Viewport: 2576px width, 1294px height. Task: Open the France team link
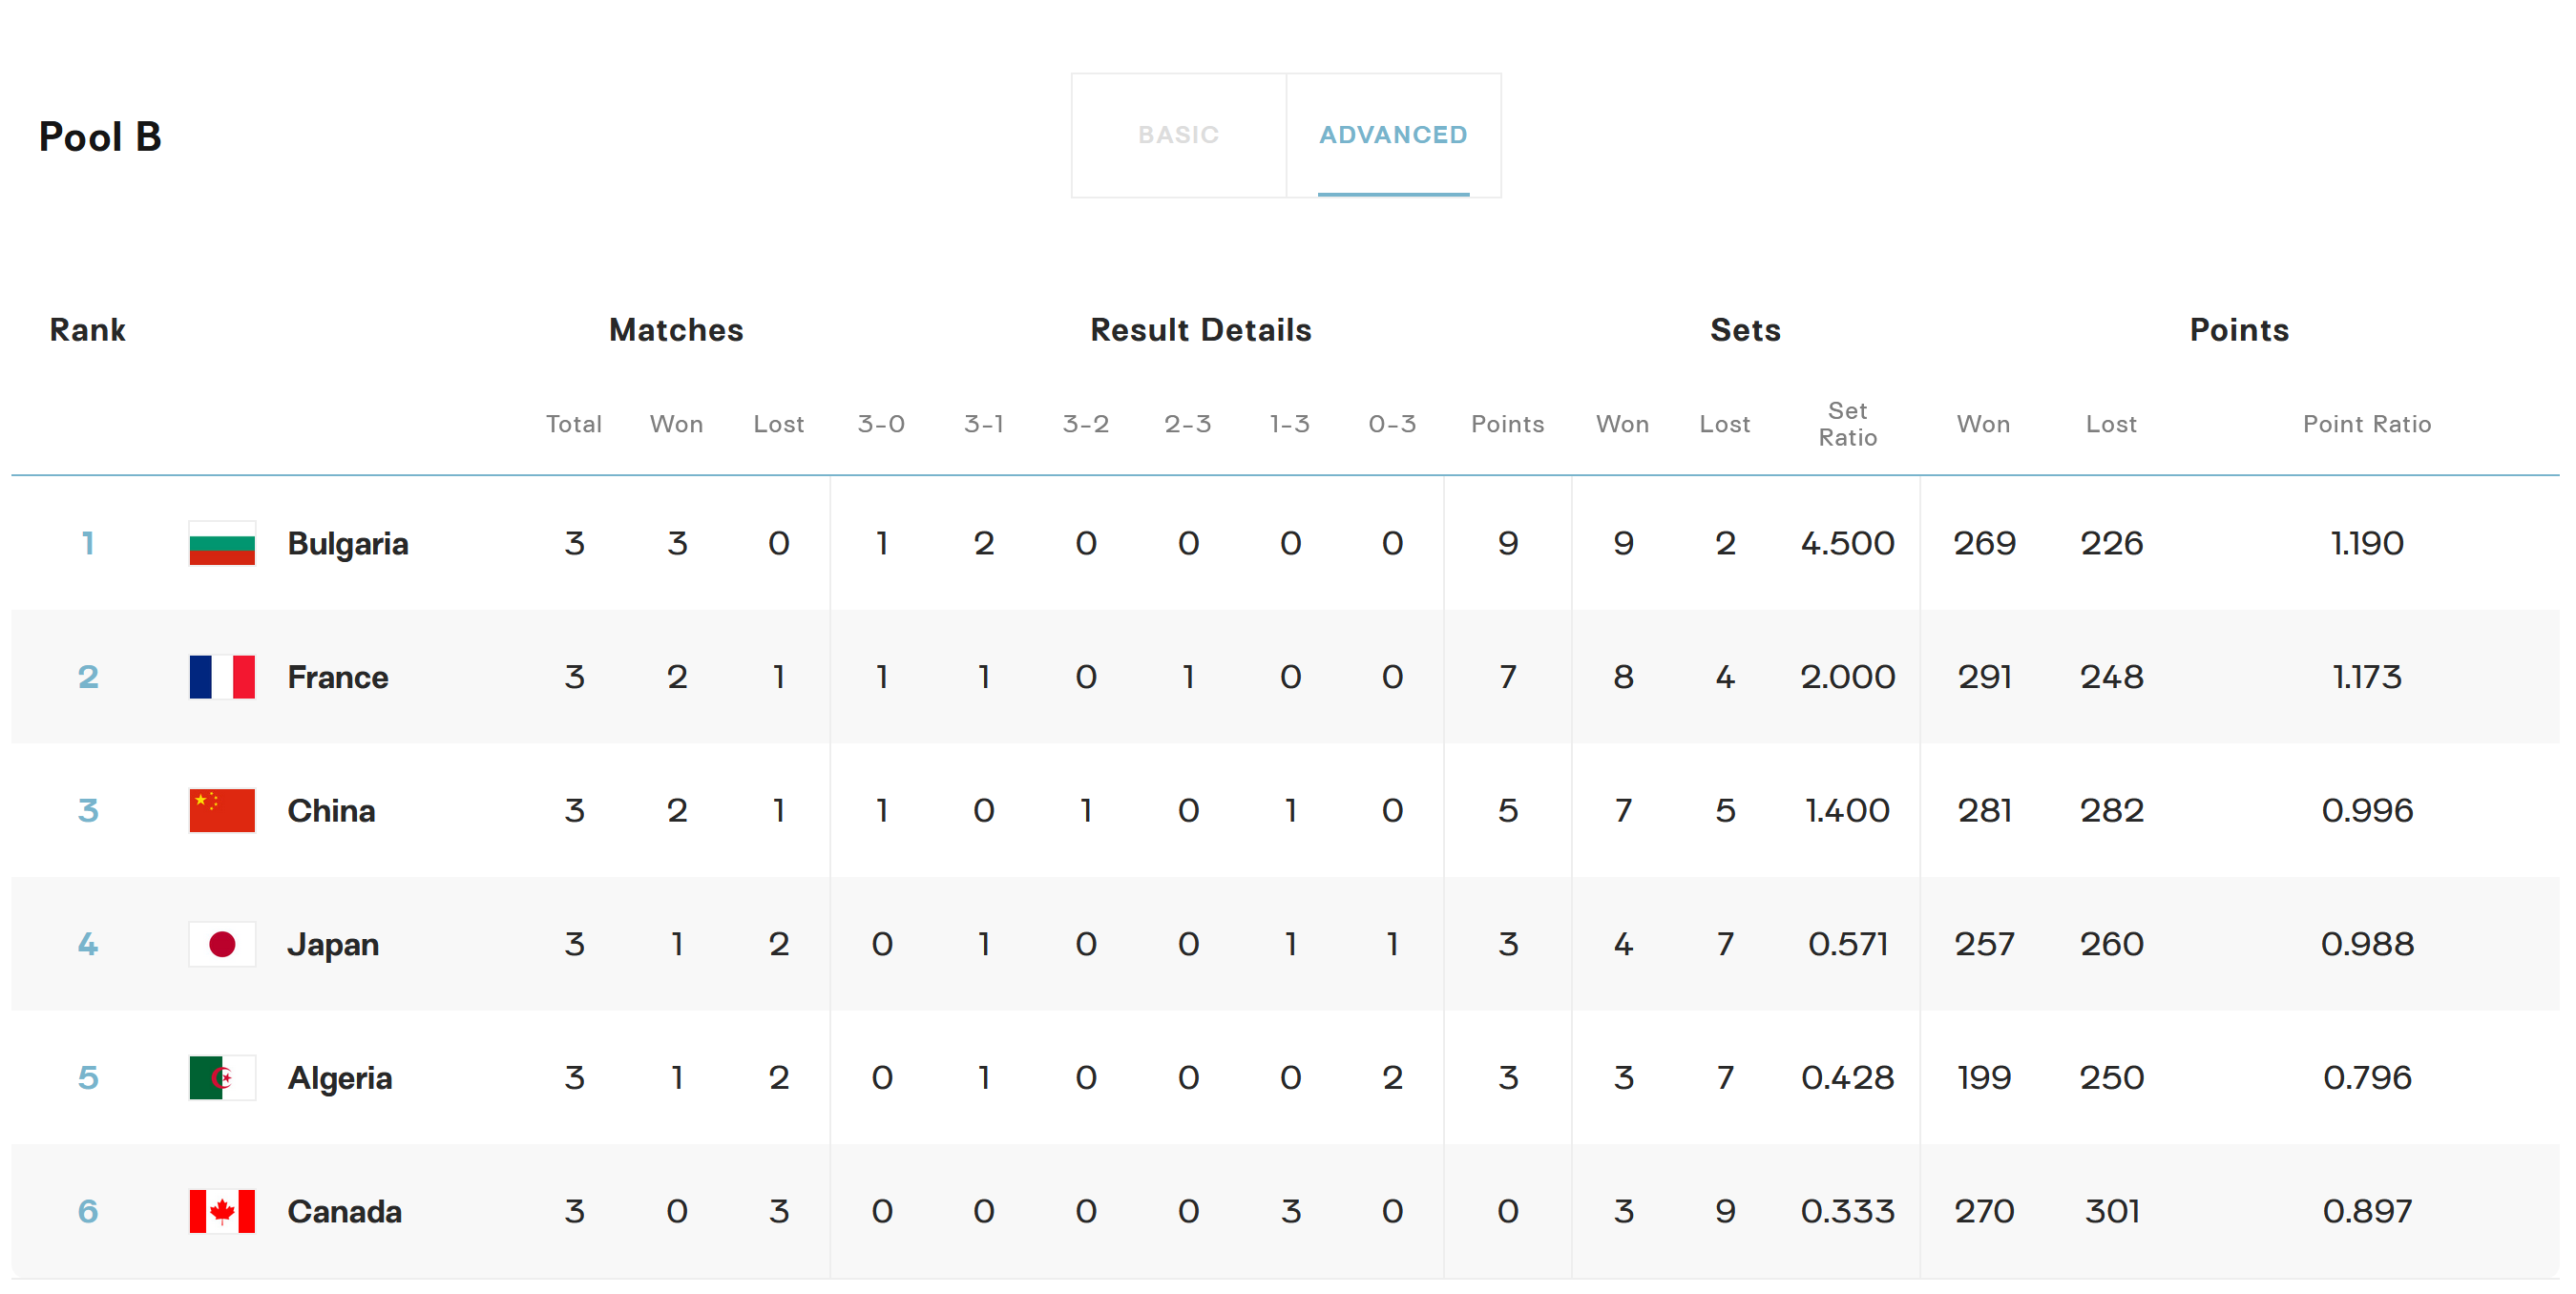click(x=338, y=677)
